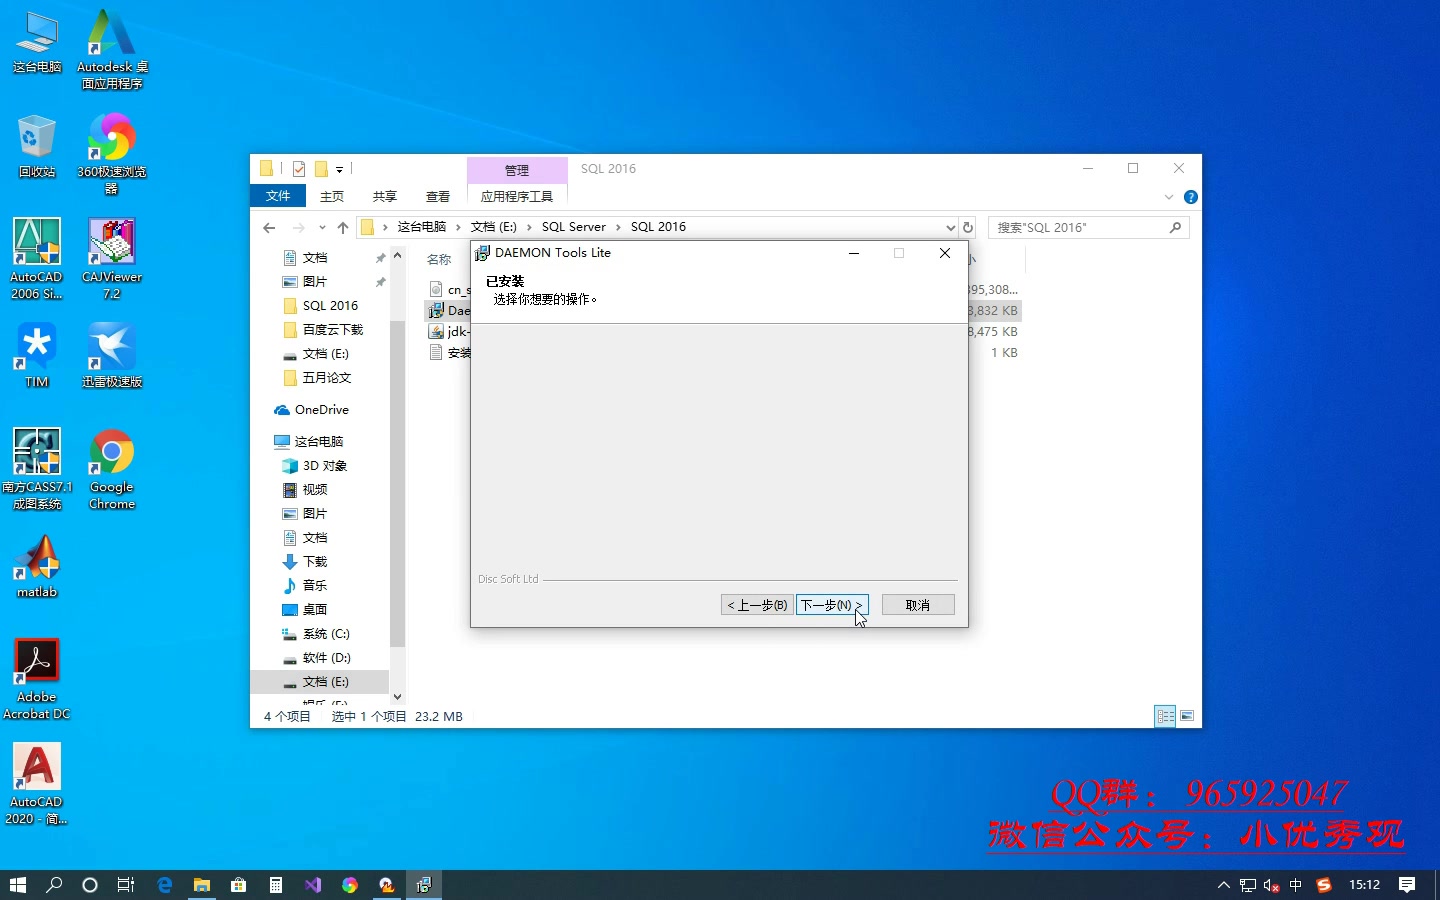The width and height of the screenshot is (1440, 900).
Task: Click 上一步(B) in DAEMON Tools installer
Action: point(757,605)
